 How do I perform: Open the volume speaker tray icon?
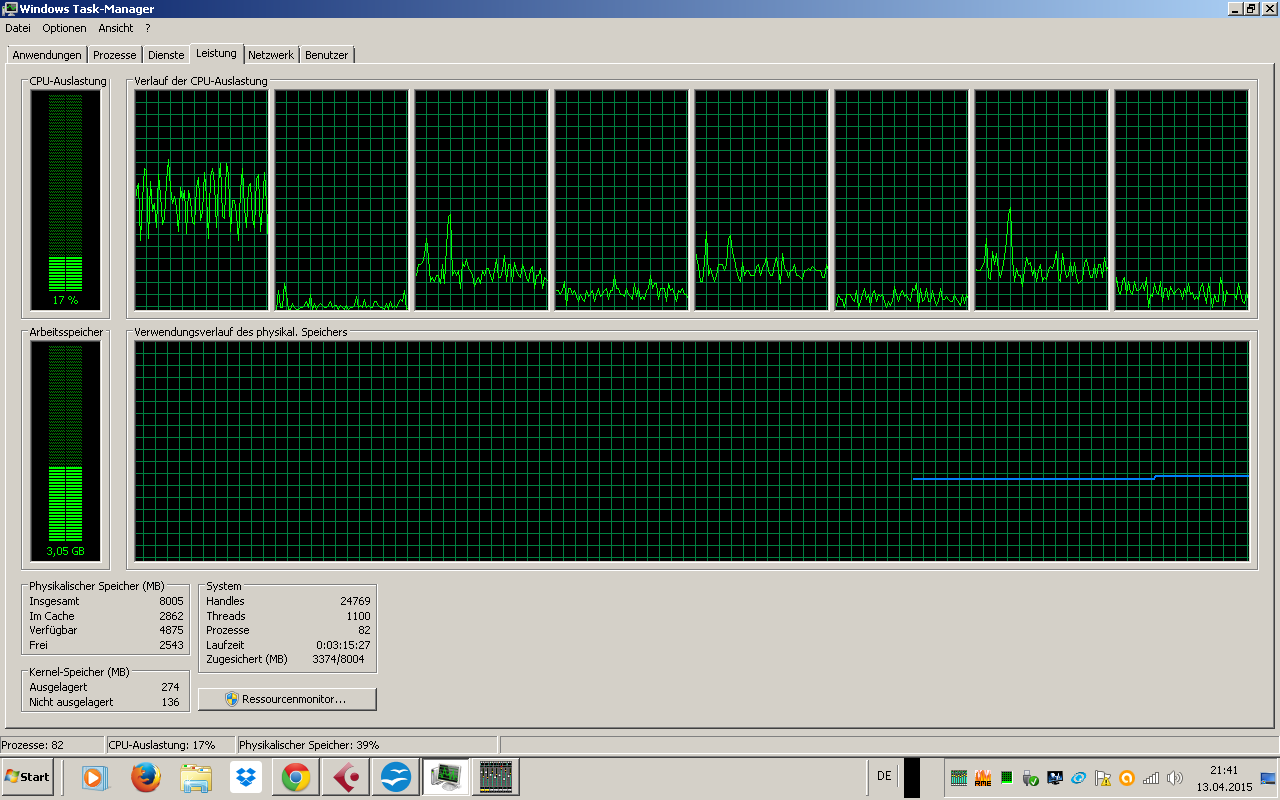coord(1175,778)
